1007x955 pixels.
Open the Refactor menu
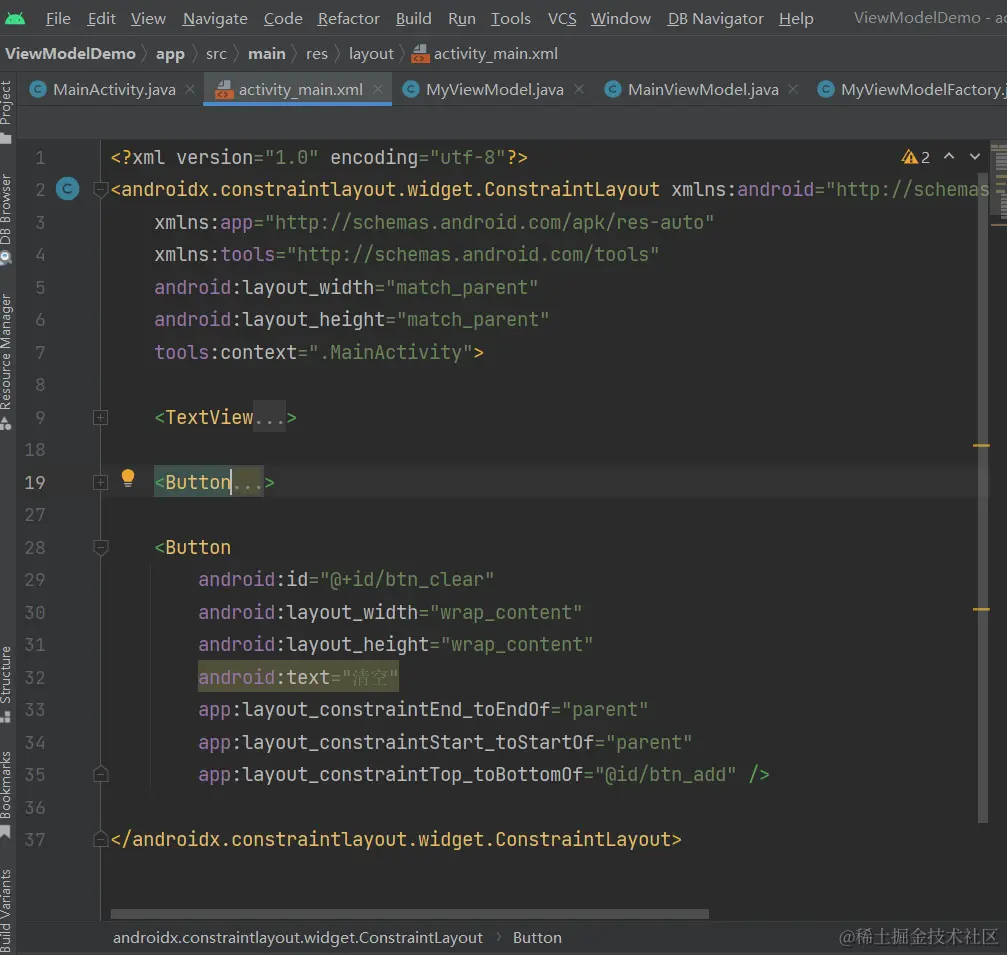coord(348,18)
